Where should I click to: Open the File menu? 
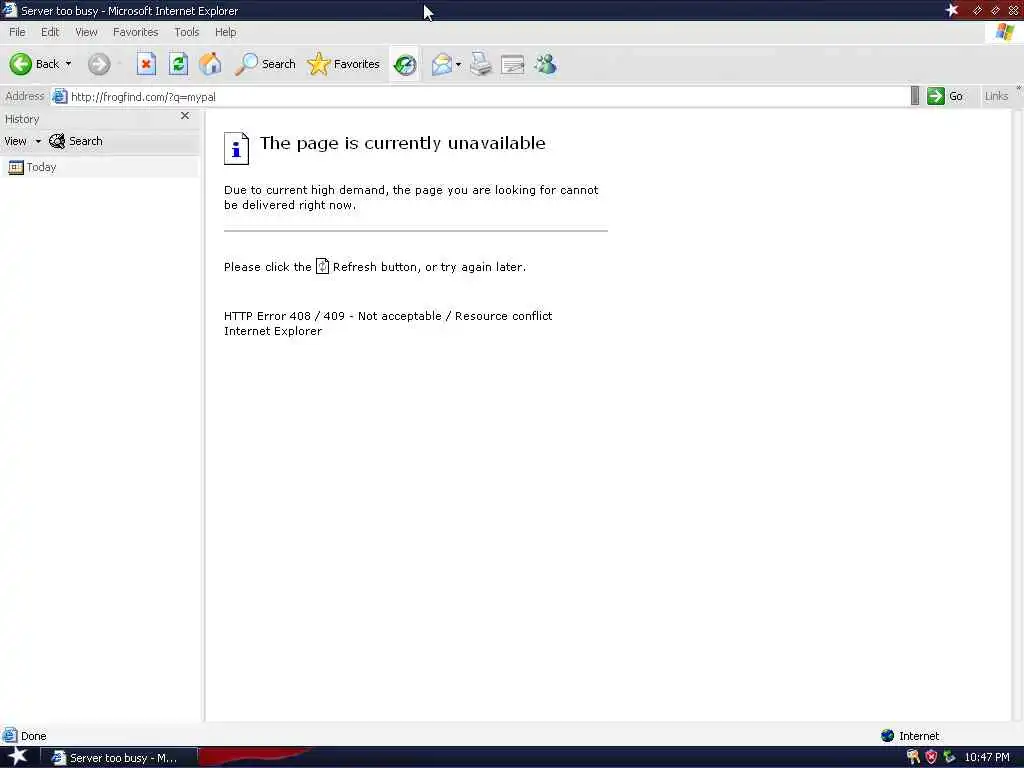[x=17, y=32]
